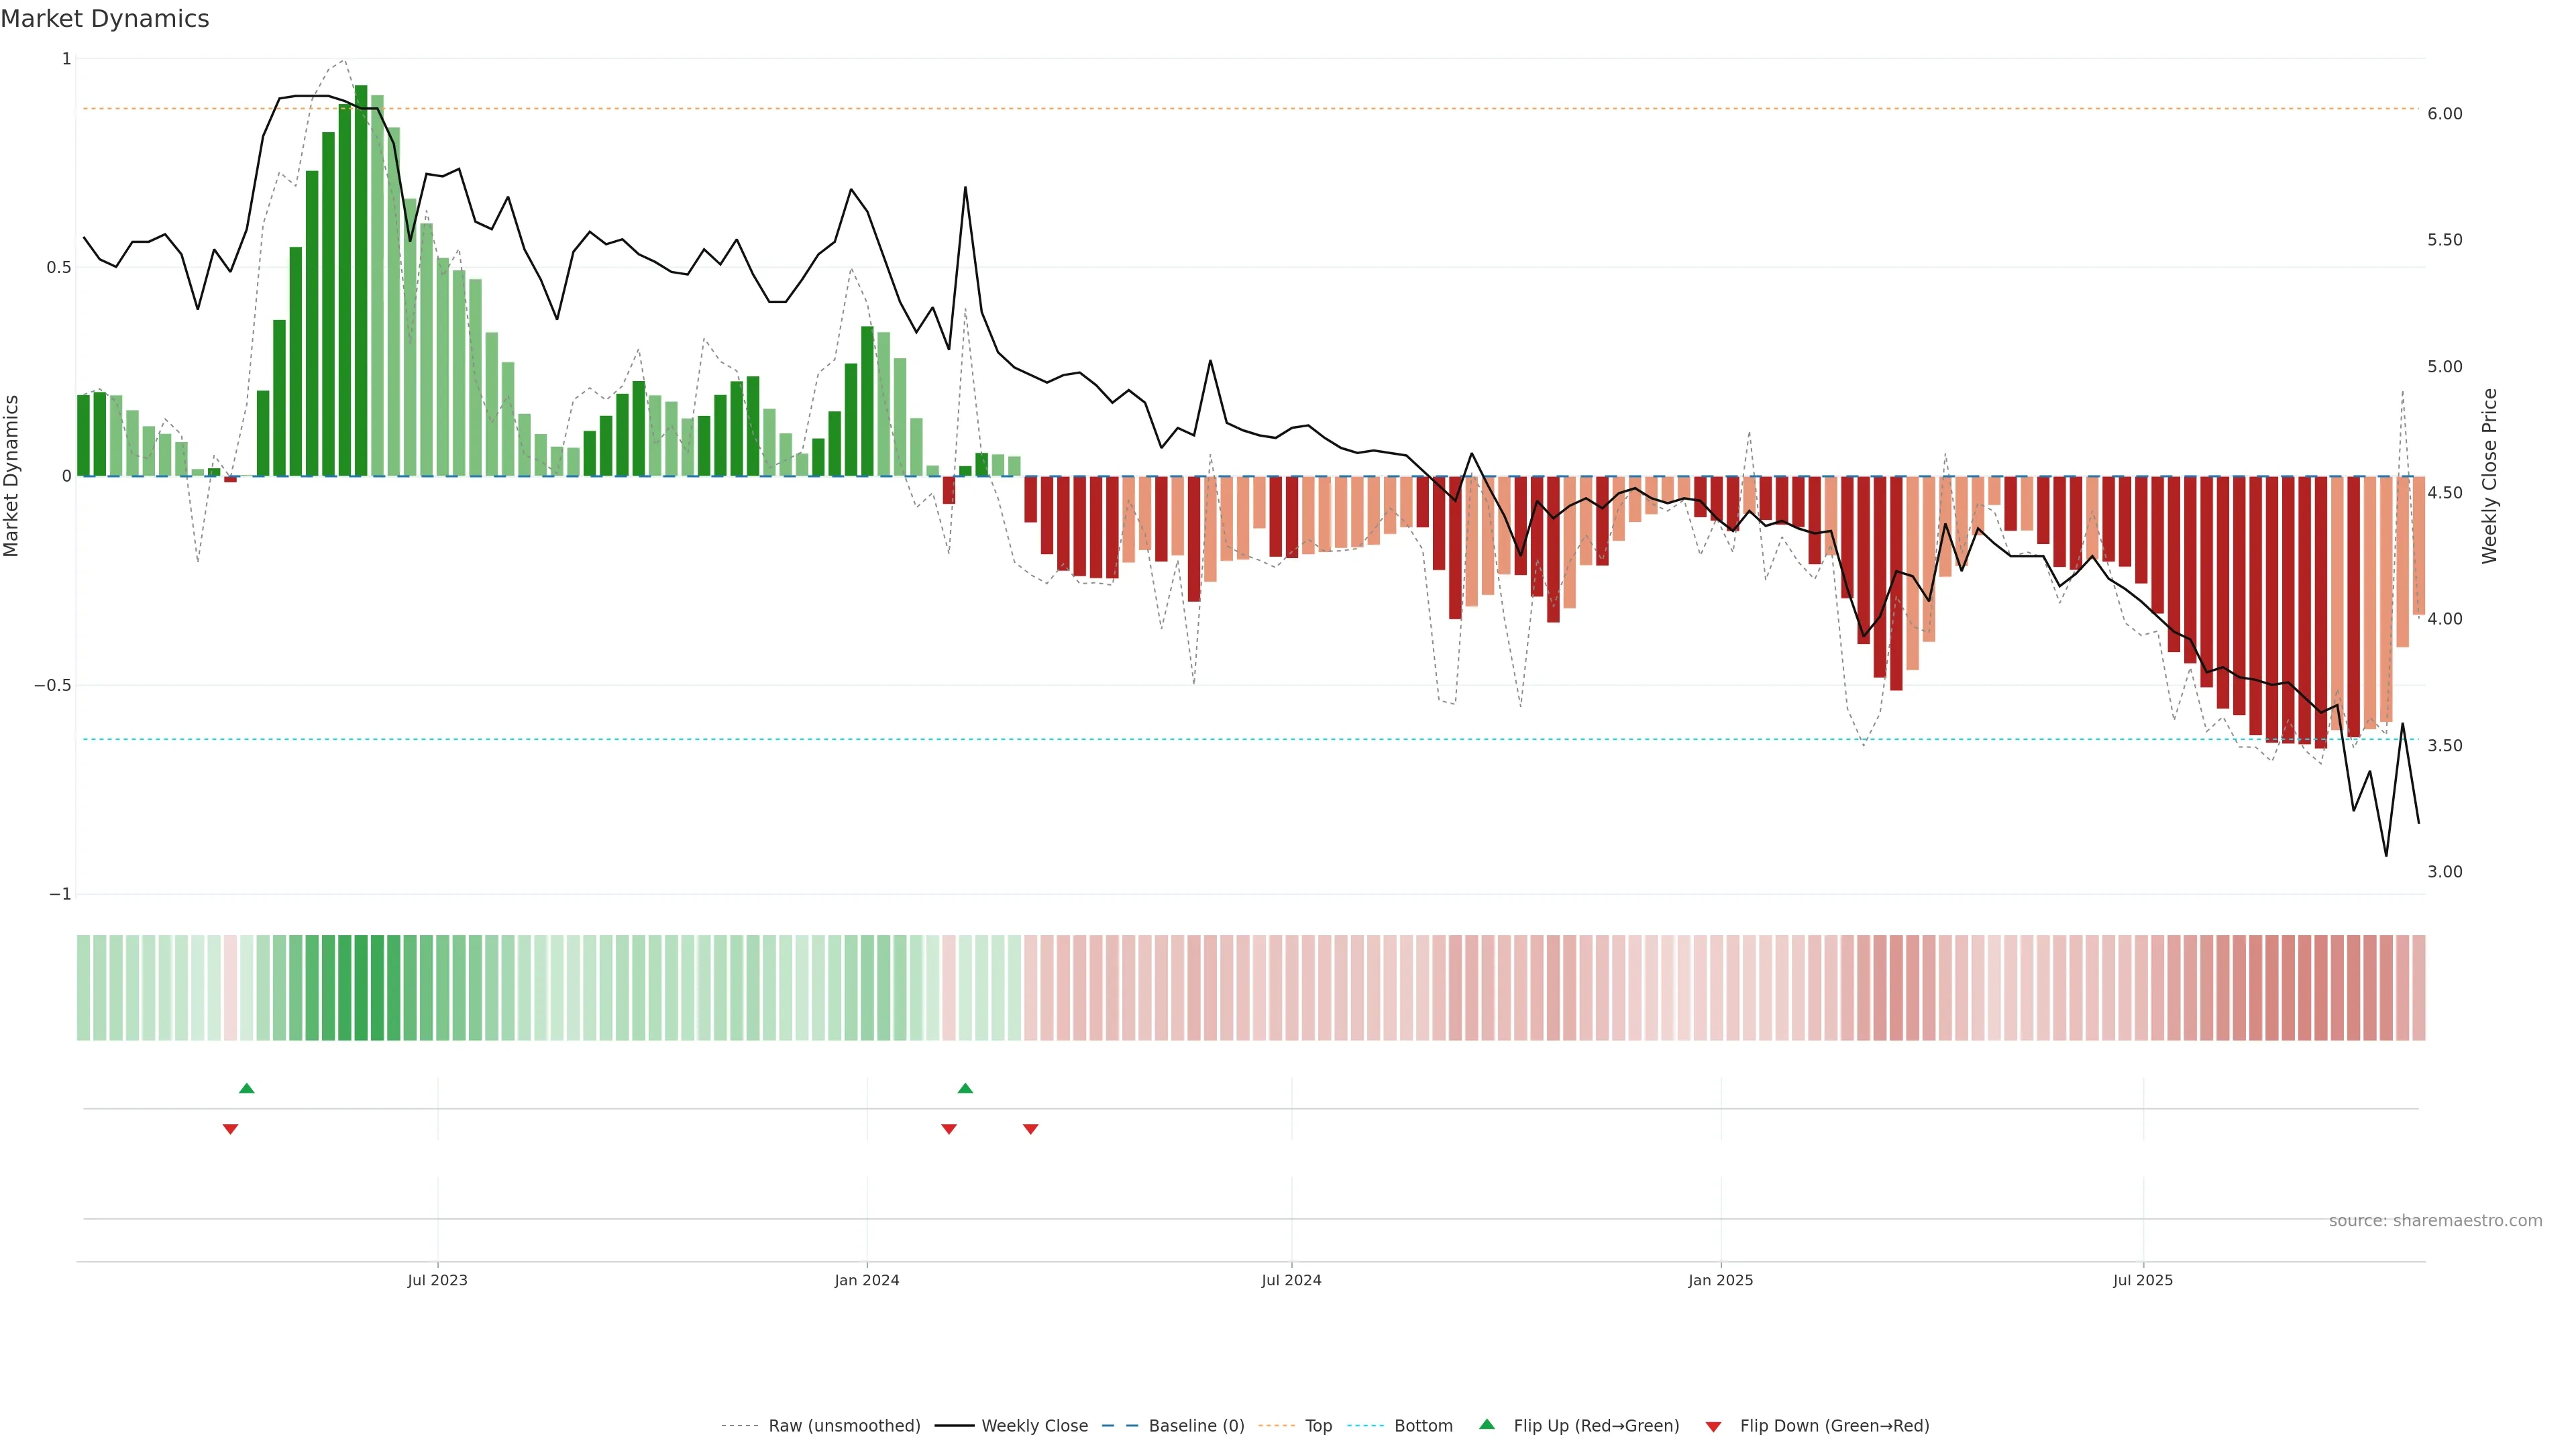Click the Market Dynamics chart title

(105, 19)
